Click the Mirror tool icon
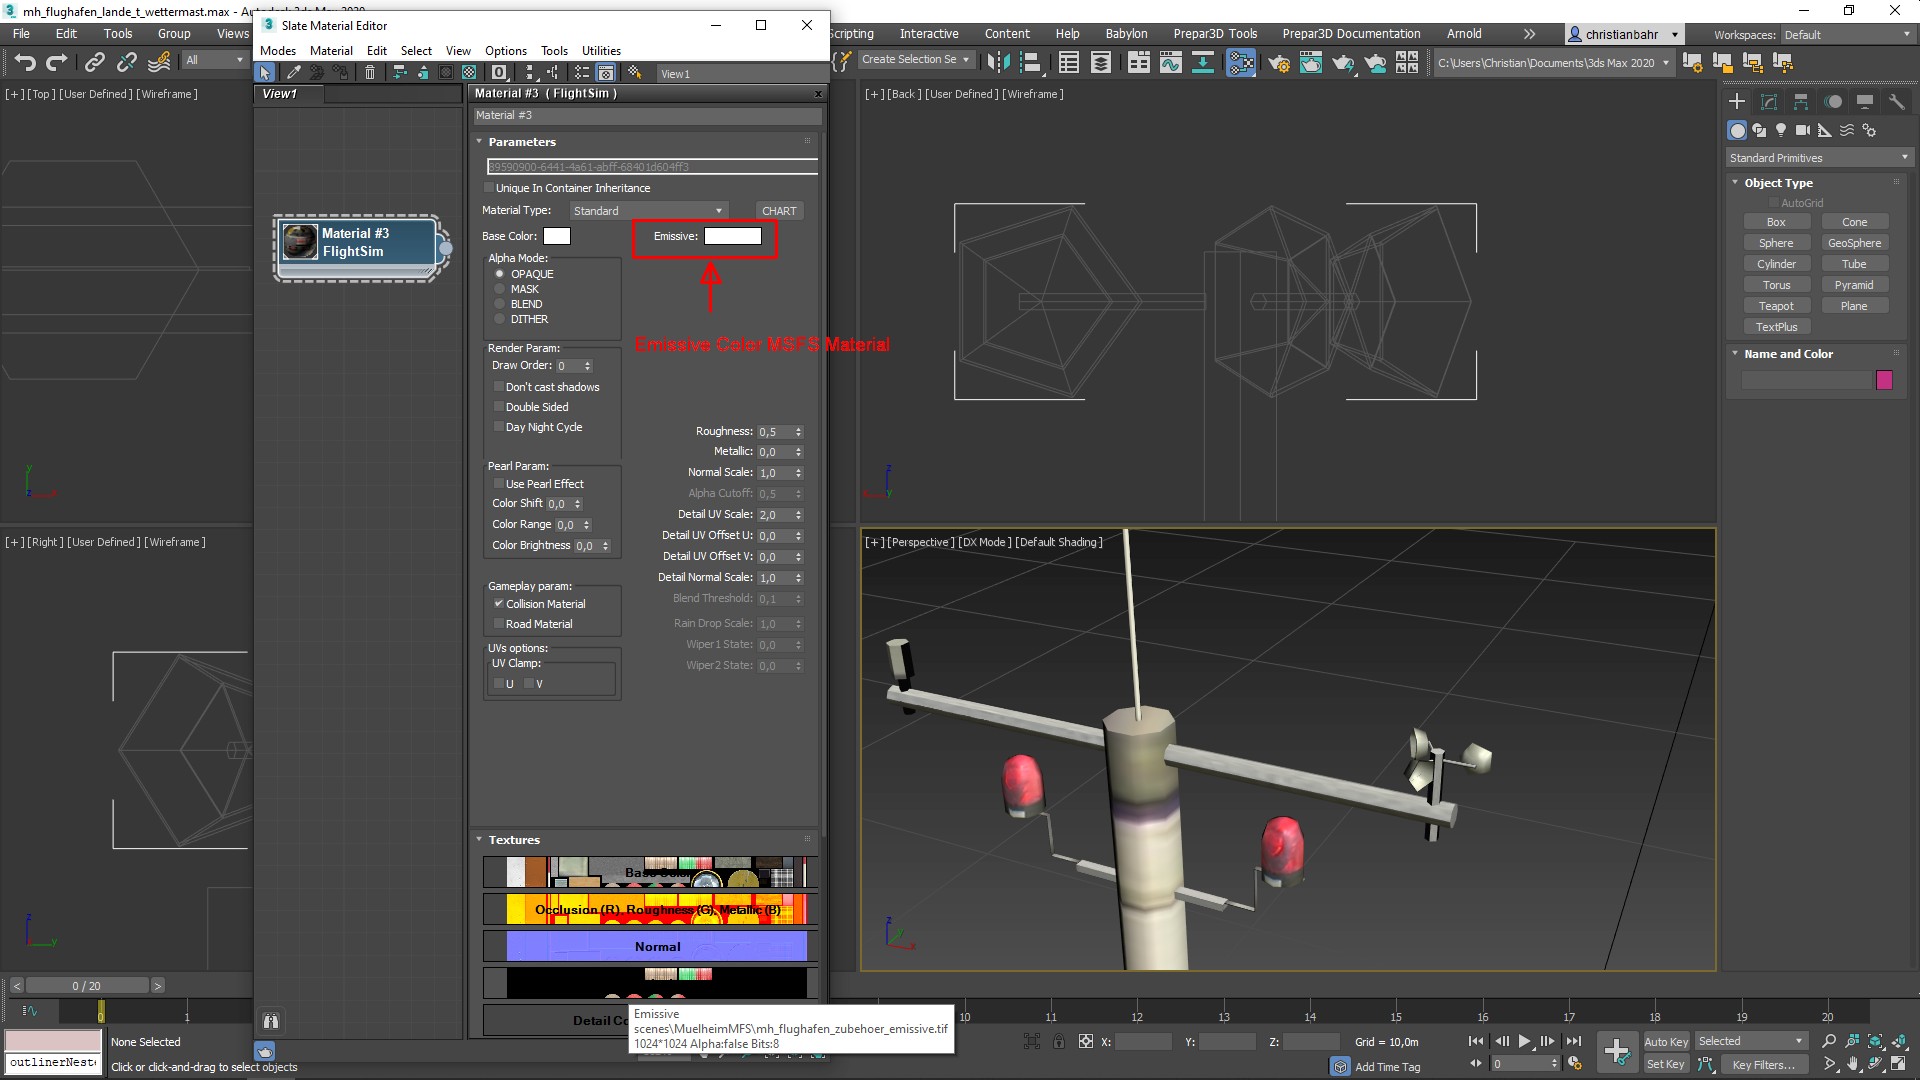This screenshot has width=1920, height=1080. (x=998, y=62)
